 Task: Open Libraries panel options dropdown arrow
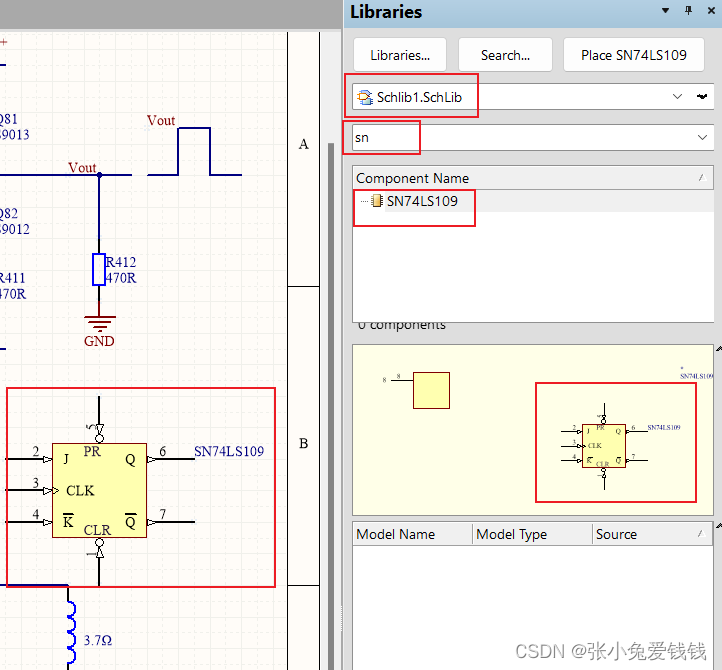665,11
